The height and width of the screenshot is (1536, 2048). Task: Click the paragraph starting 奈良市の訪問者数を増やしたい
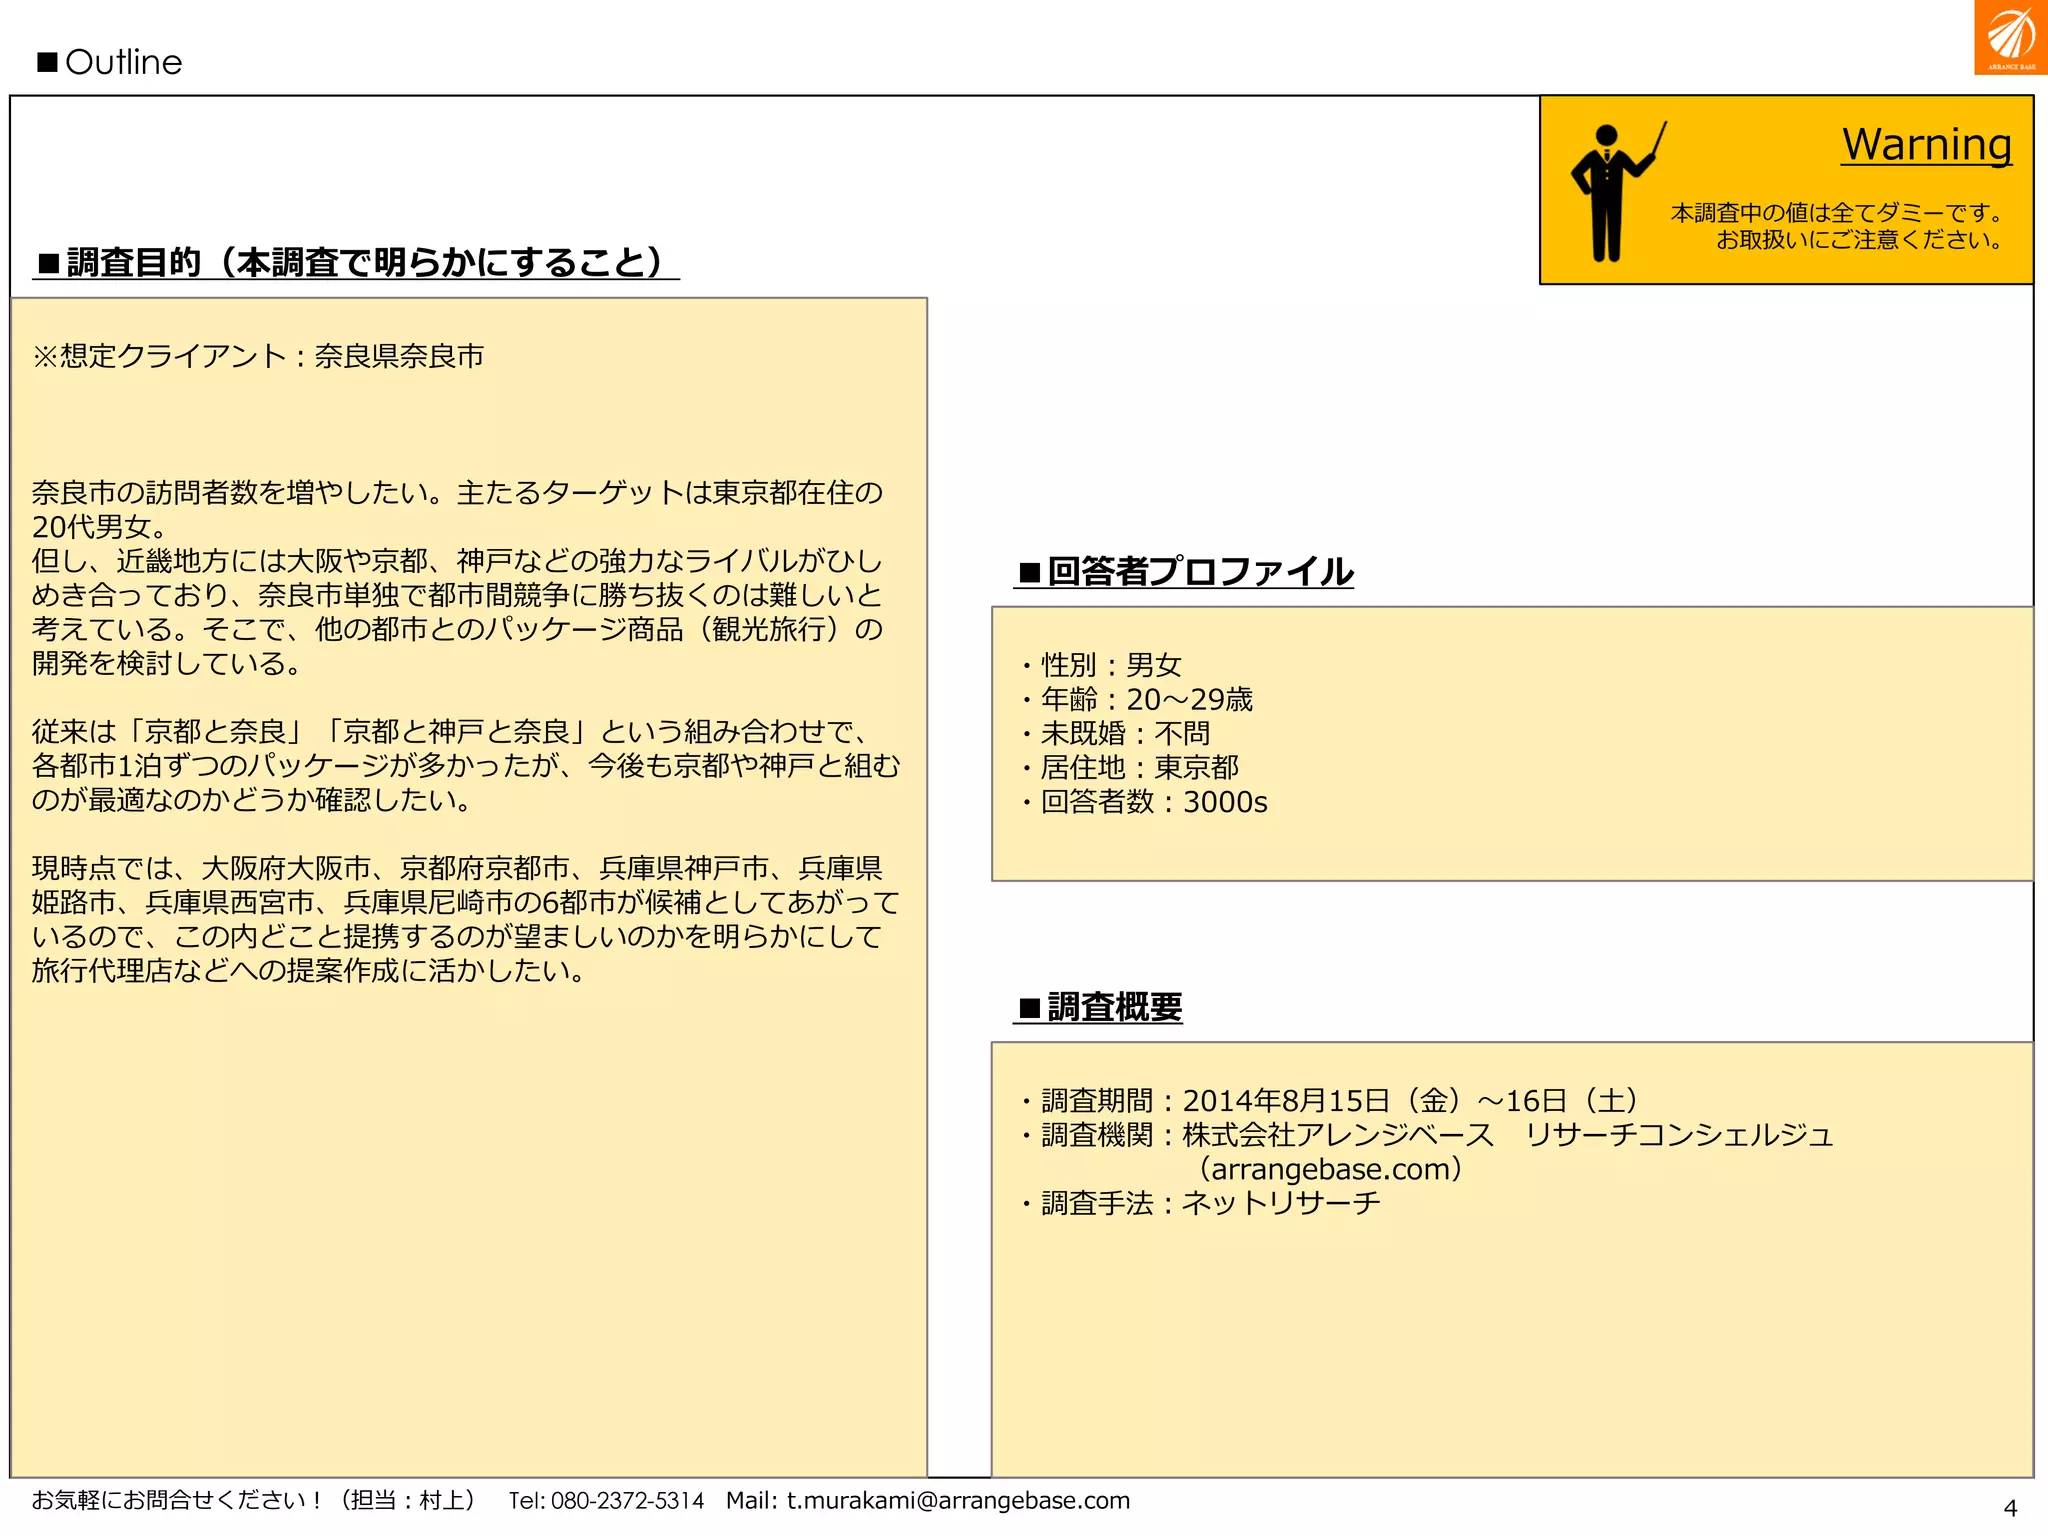[457, 577]
